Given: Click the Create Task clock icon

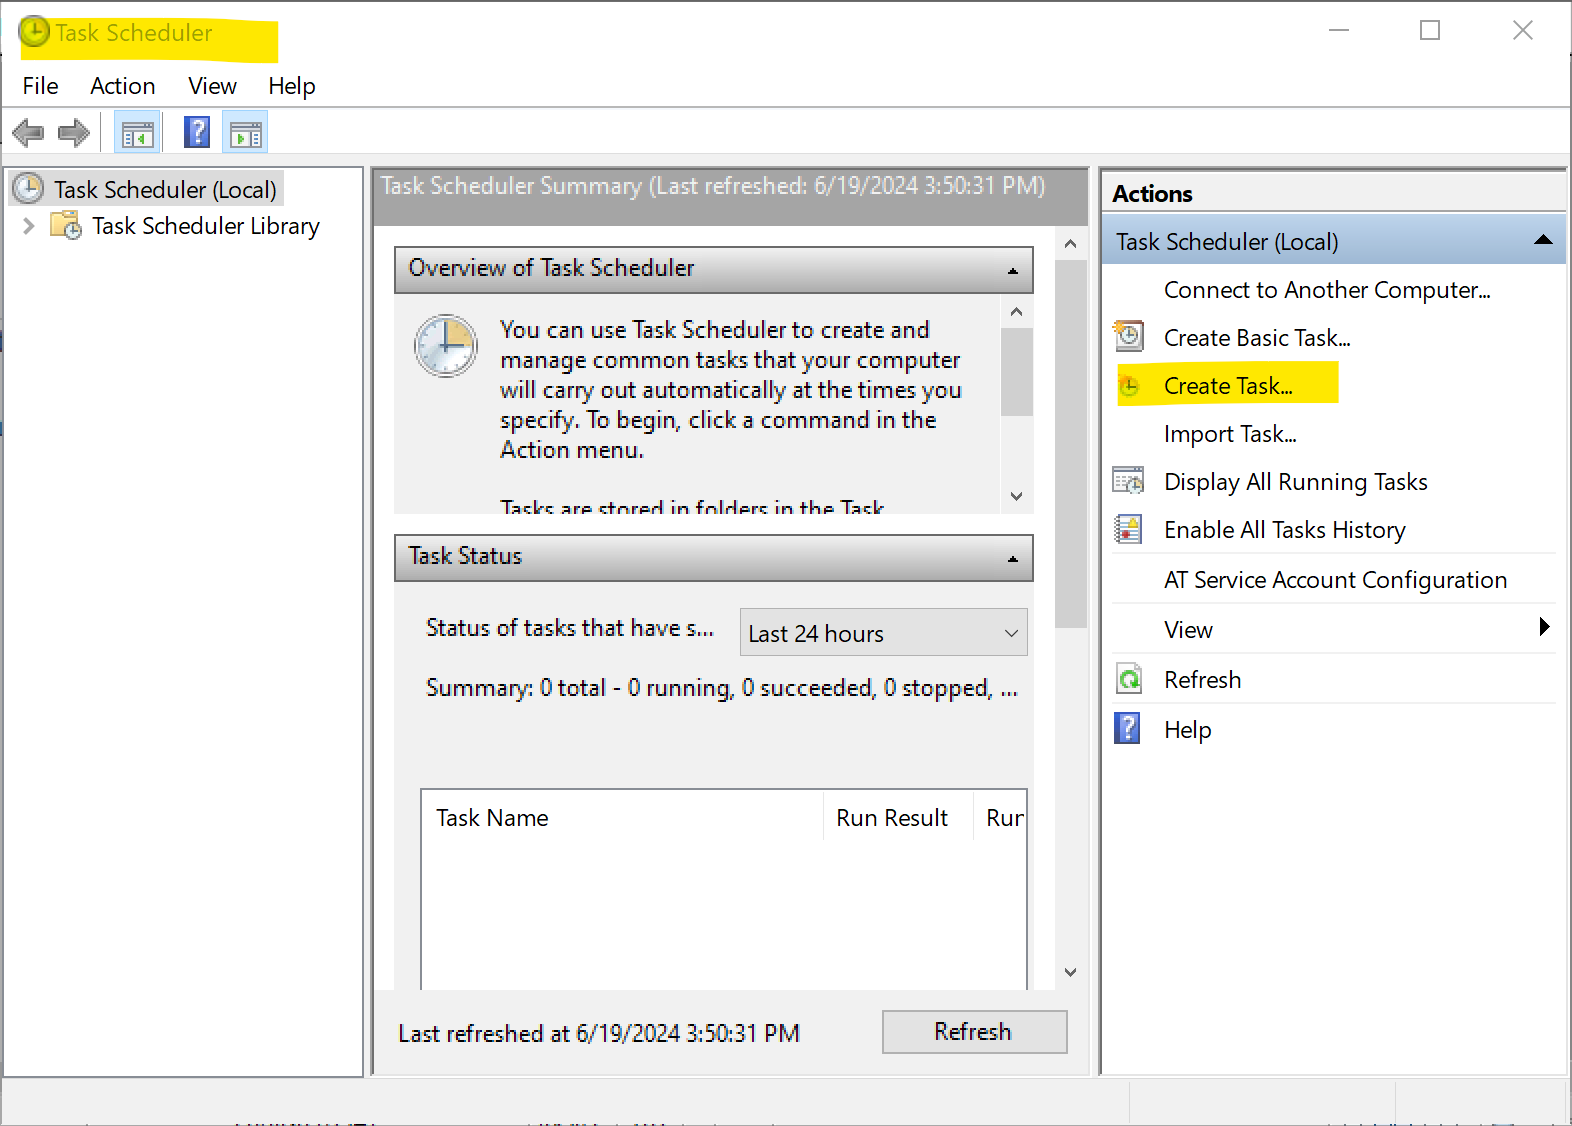Looking at the screenshot, I should tap(1129, 386).
